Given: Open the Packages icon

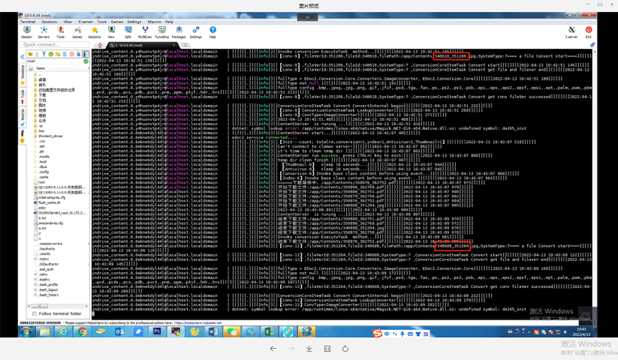Looking at the screenshot, I should (x=179, y=32).
